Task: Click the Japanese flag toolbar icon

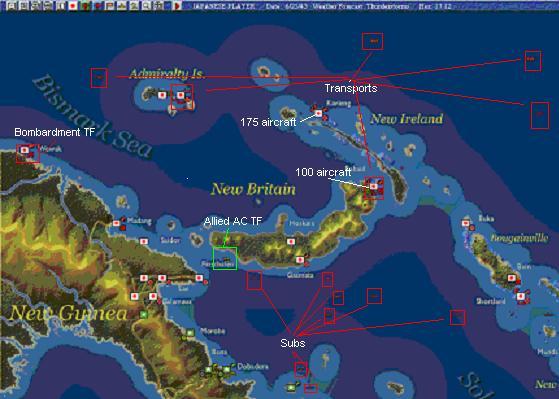Action: 73,6
